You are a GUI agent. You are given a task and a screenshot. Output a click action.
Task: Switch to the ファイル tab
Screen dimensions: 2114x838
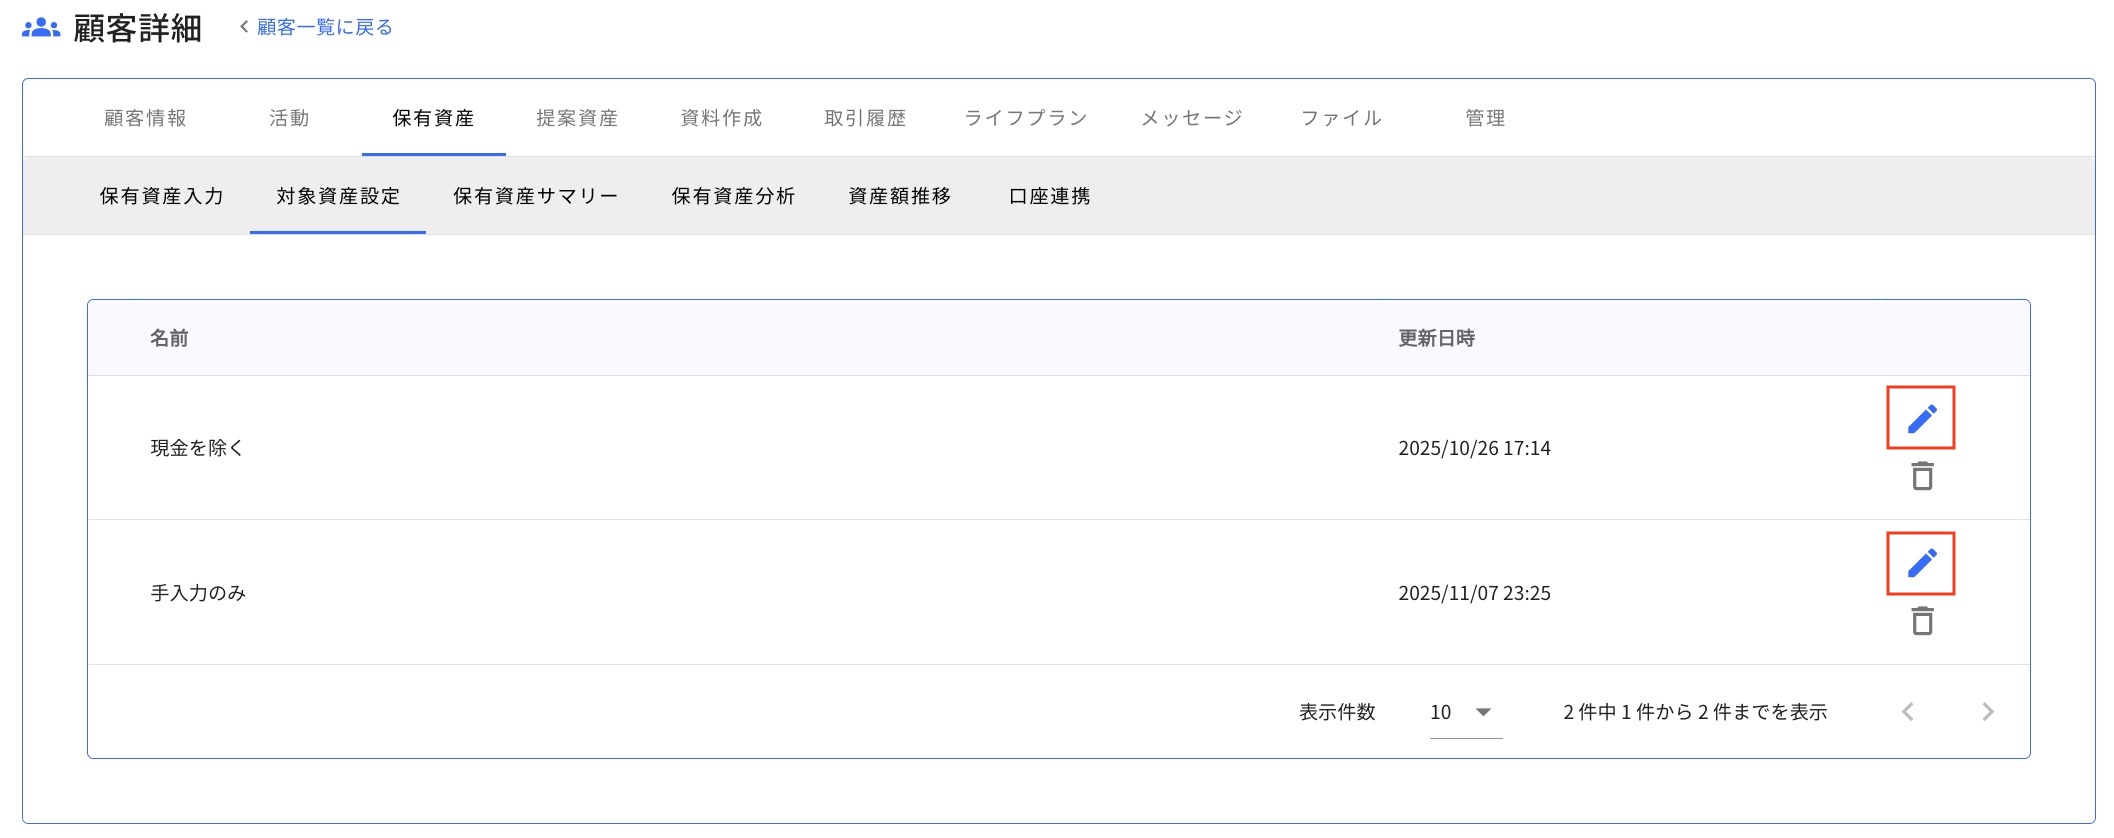1342,118
